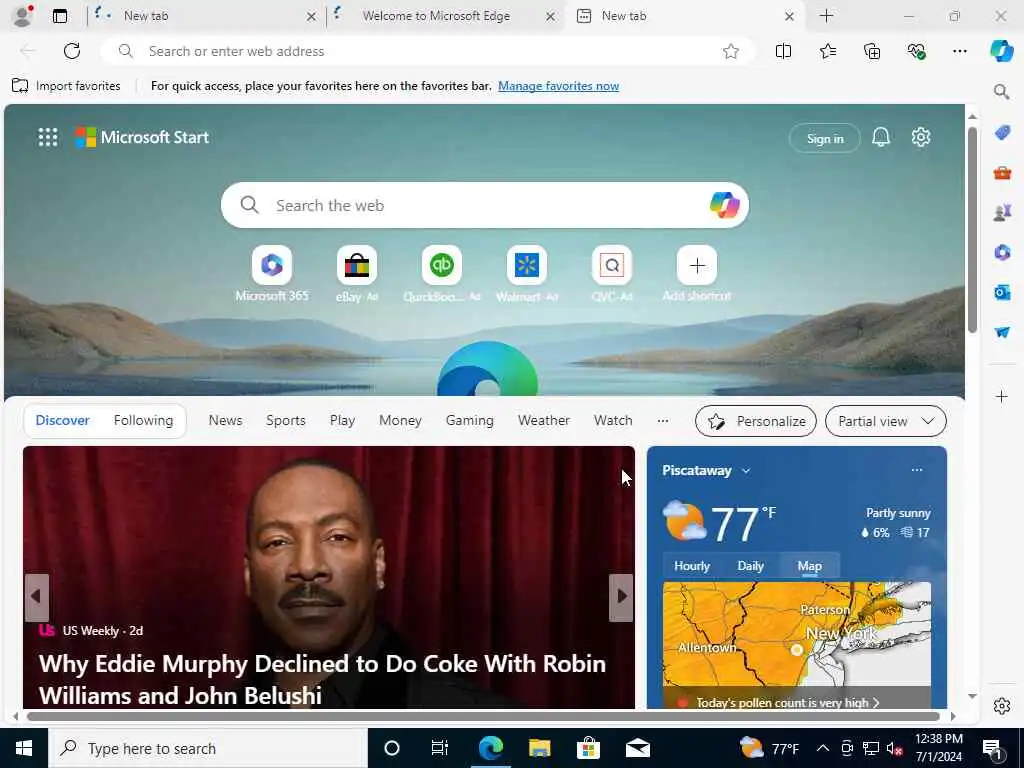Click the Personalize button
The height and width of the screenshot is (768, 1024).
(x=756, y=421)
